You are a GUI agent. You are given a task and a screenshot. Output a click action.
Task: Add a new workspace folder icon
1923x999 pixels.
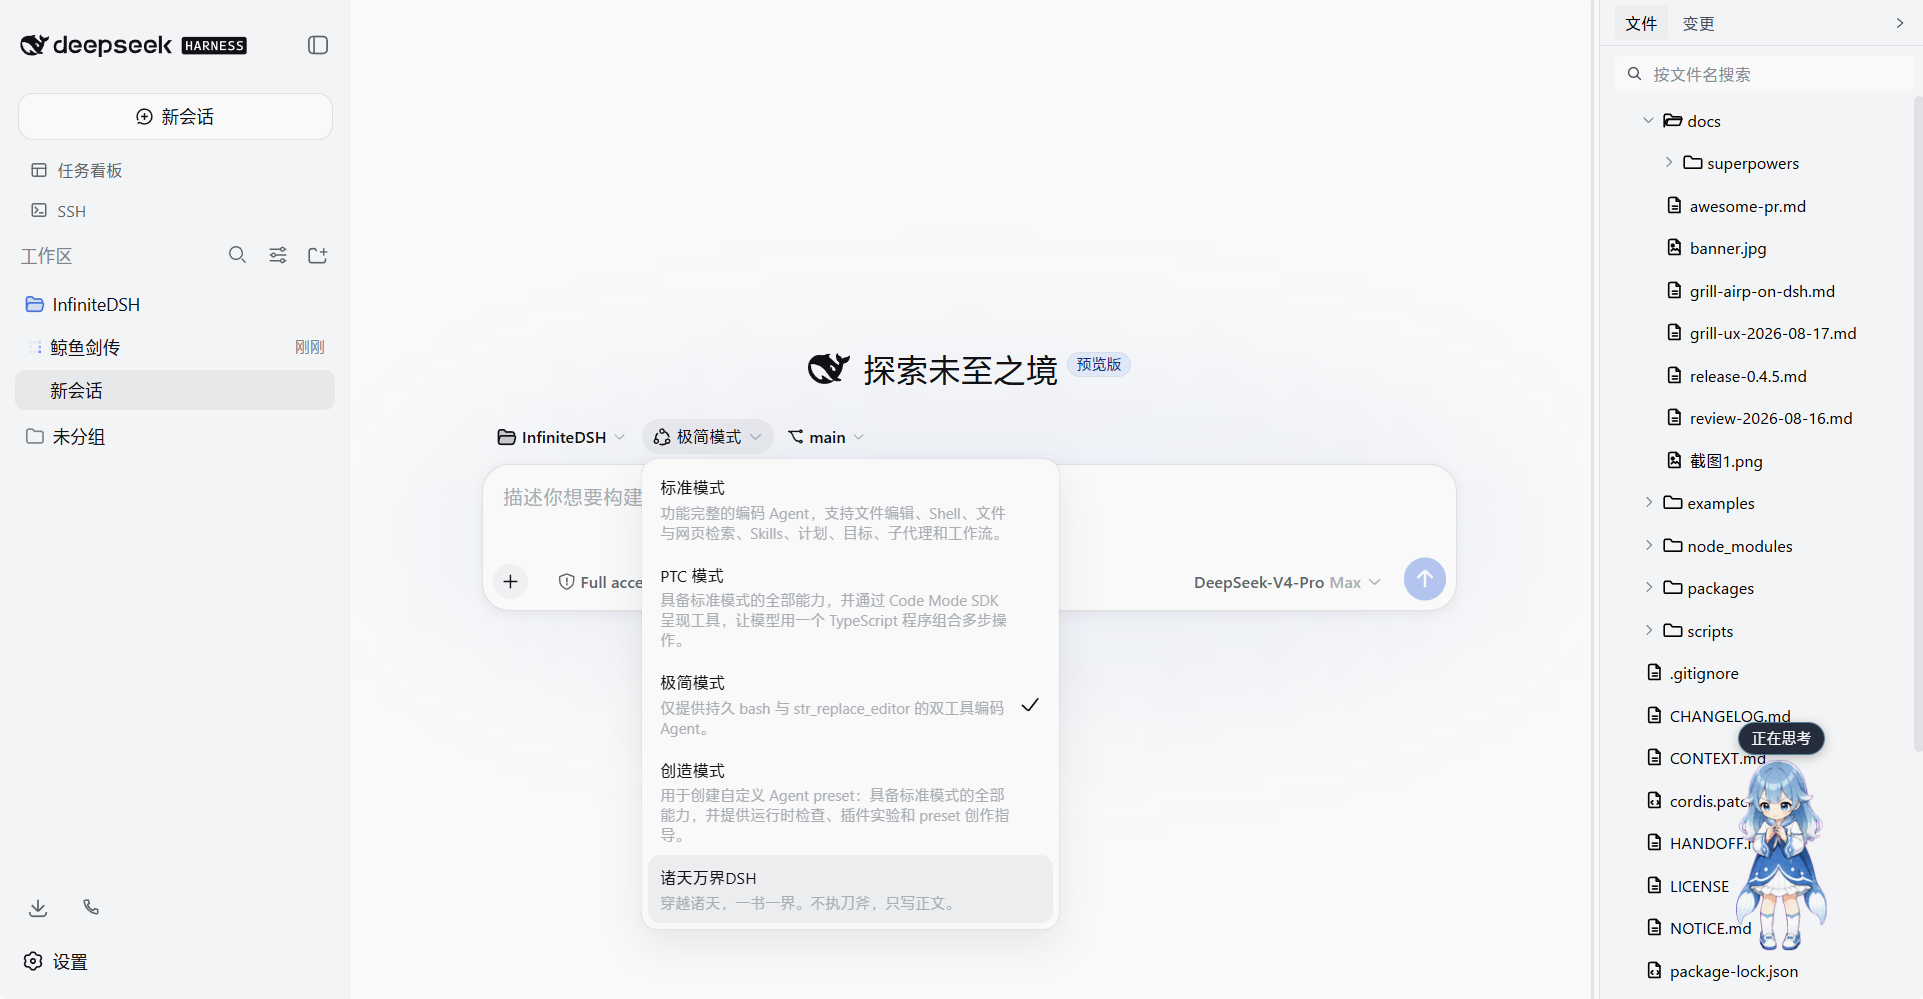pos(318,255)
